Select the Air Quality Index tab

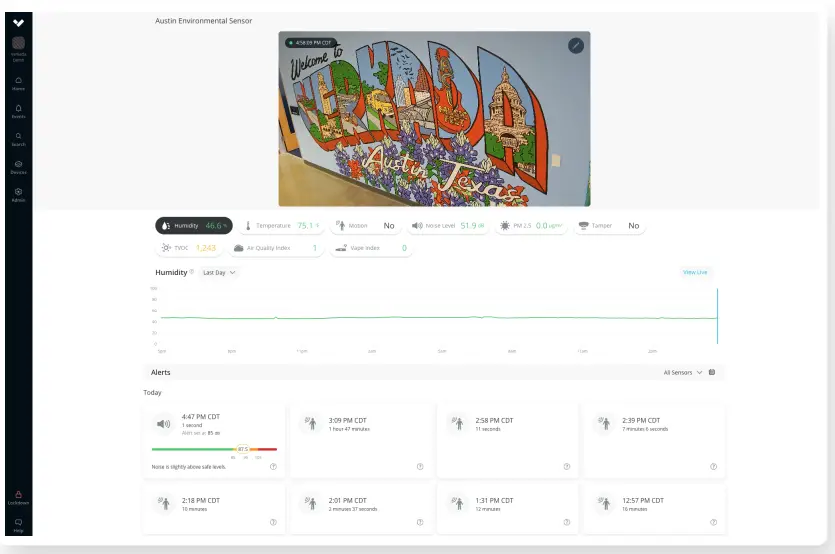[276, 248]
